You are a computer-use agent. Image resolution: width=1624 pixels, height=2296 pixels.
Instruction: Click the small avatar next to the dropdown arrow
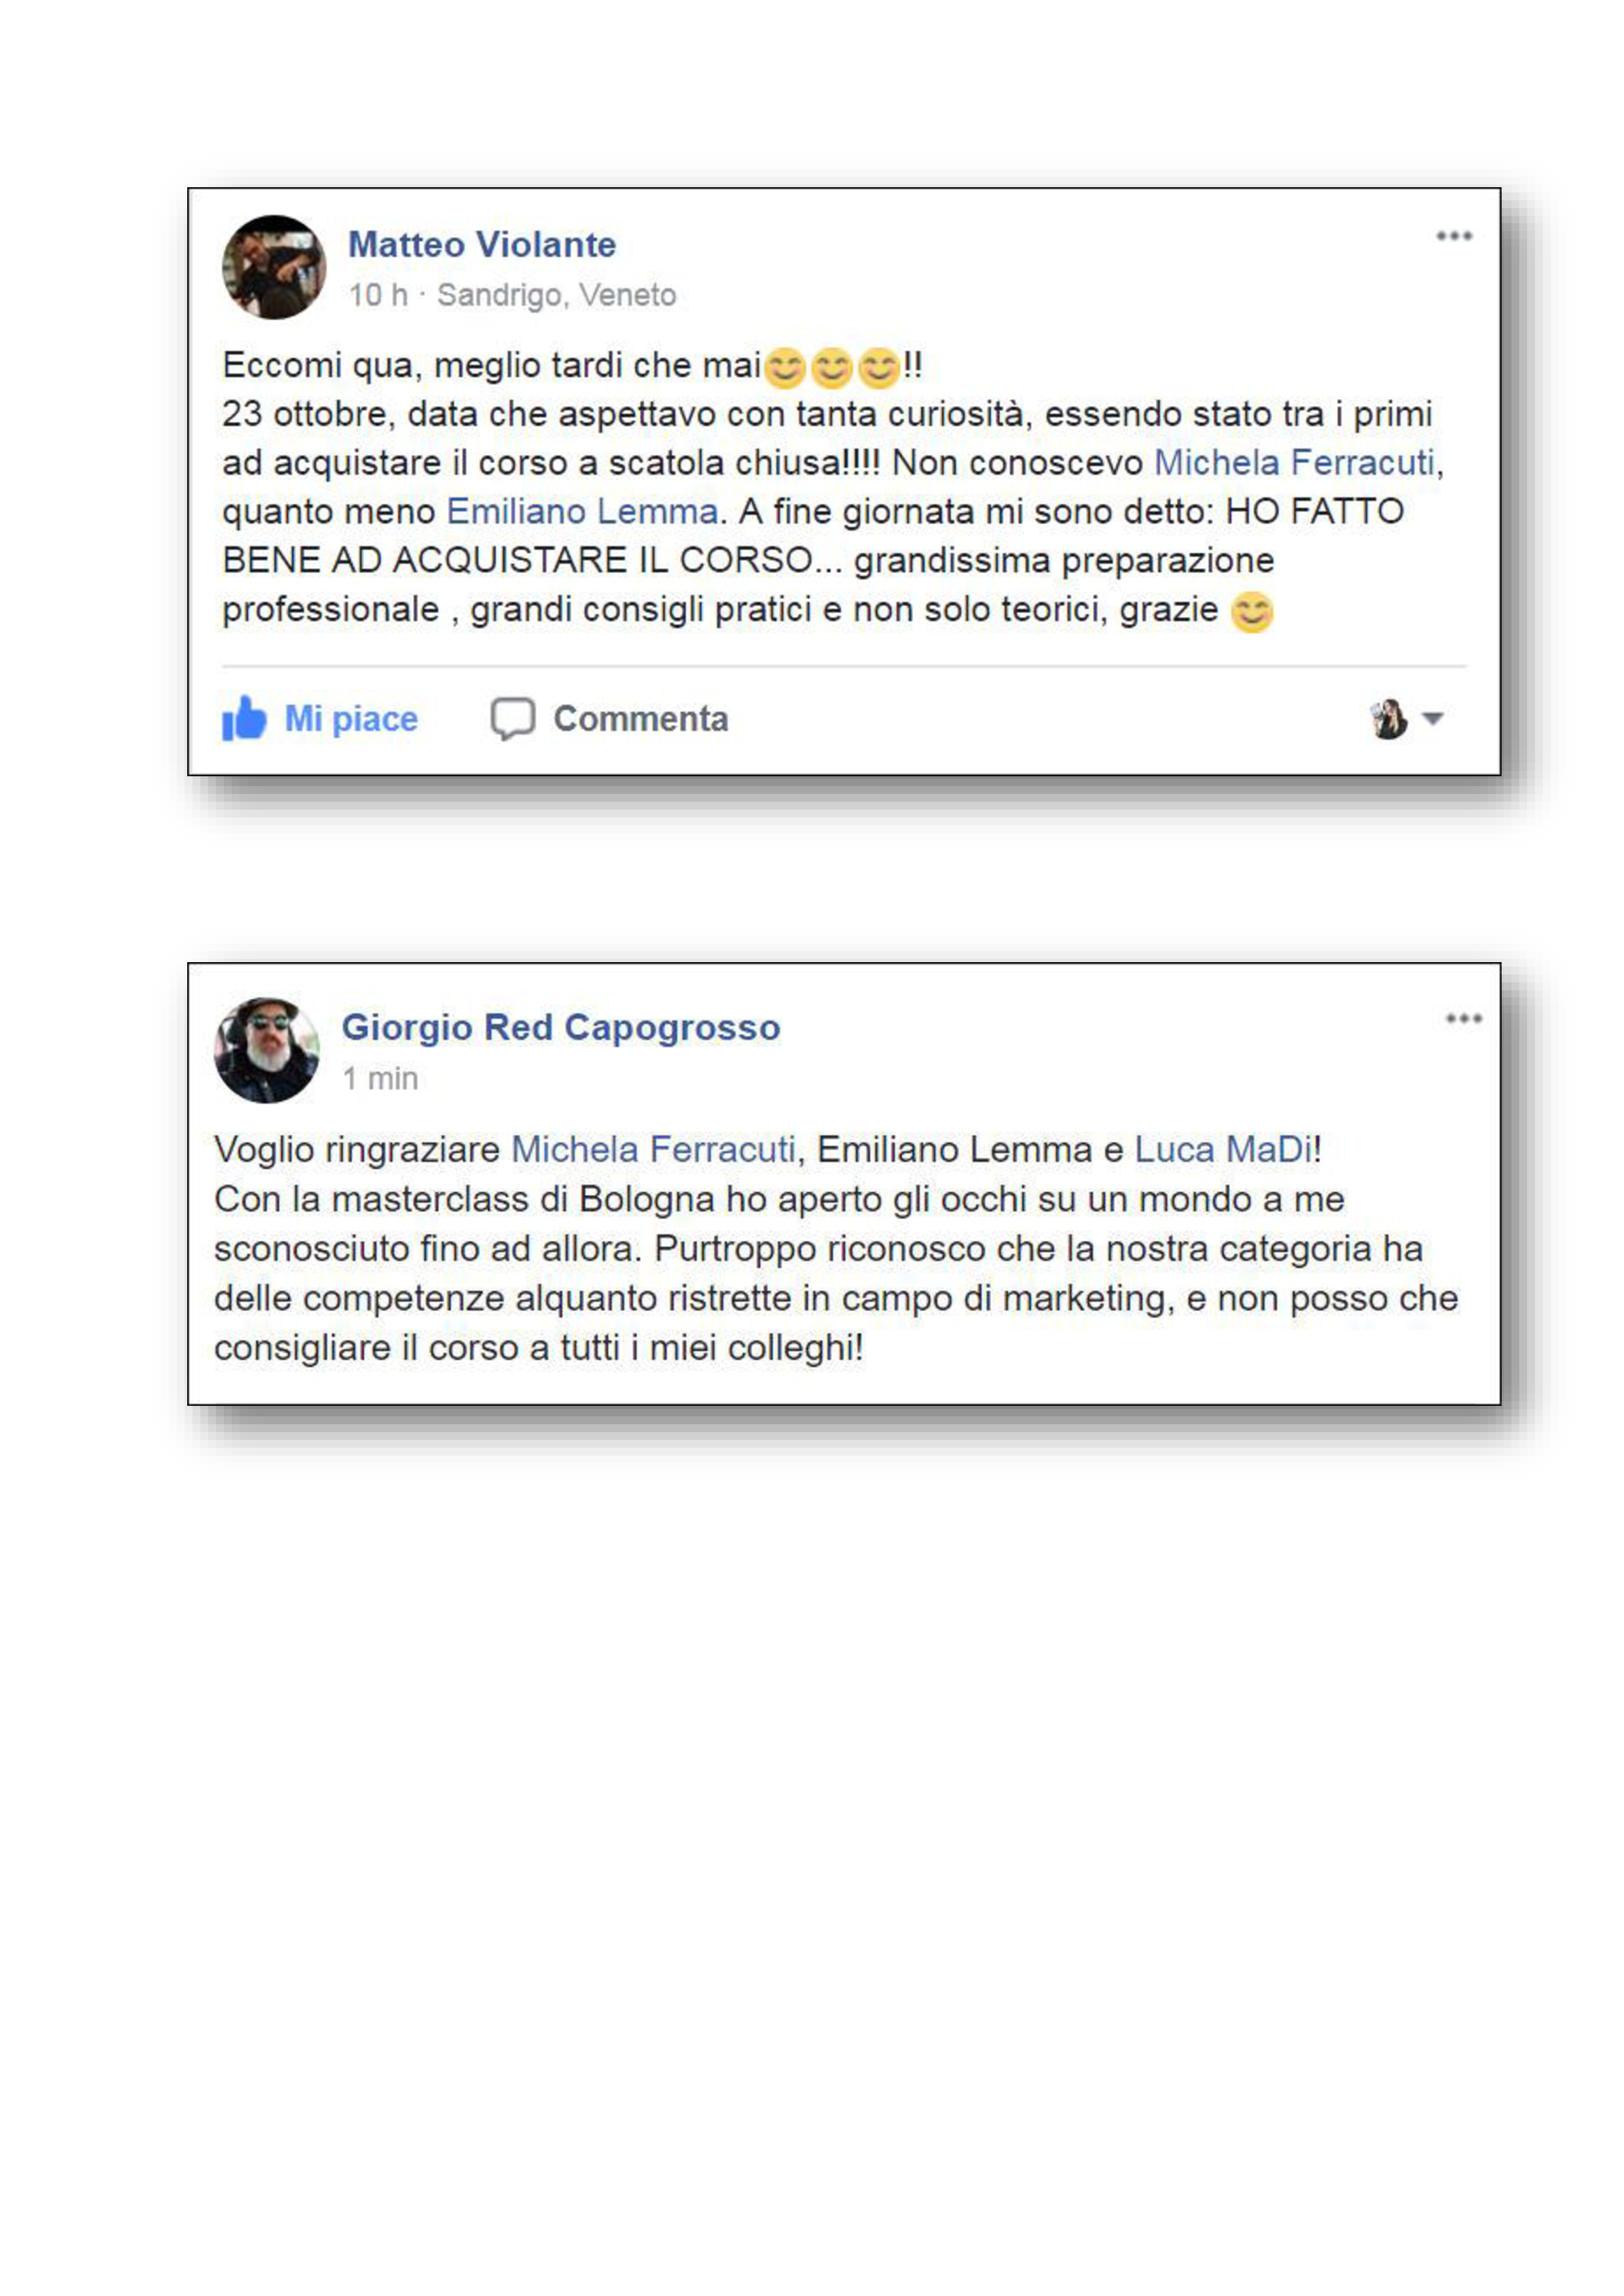pyautogui.click(x=1388, y=718)
